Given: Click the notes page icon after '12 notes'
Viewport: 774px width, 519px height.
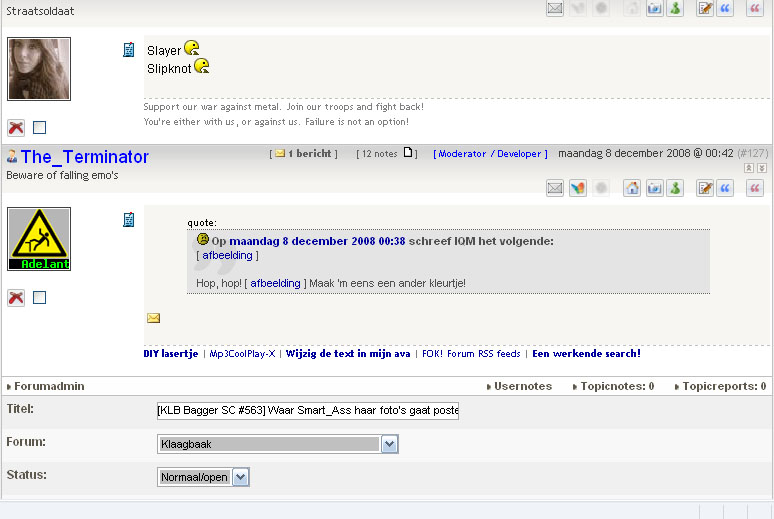Looking at the screenshot, I should pos(408,153).
